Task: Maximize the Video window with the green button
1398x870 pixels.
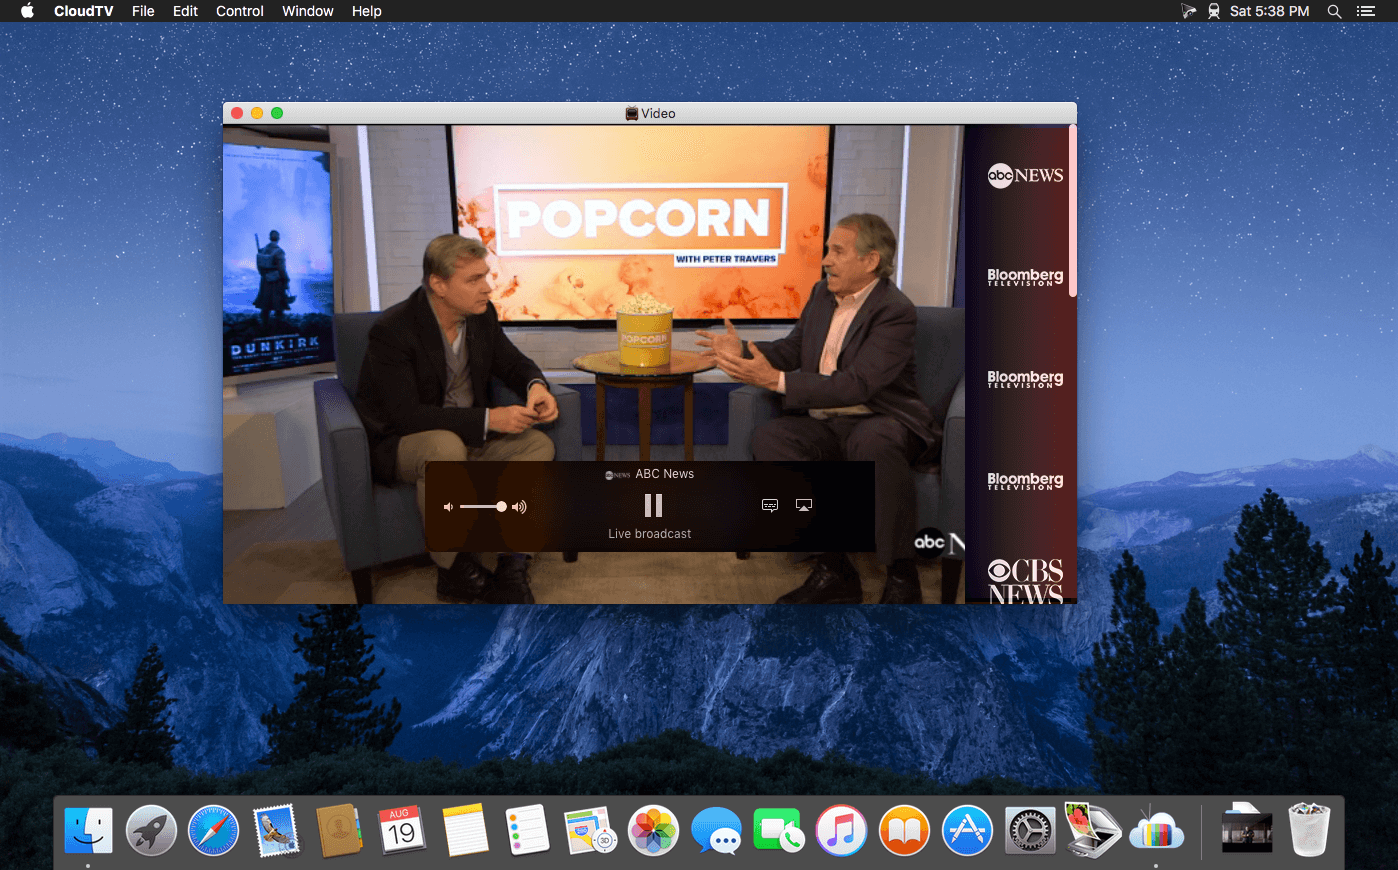Action: (x=277, y=113)
